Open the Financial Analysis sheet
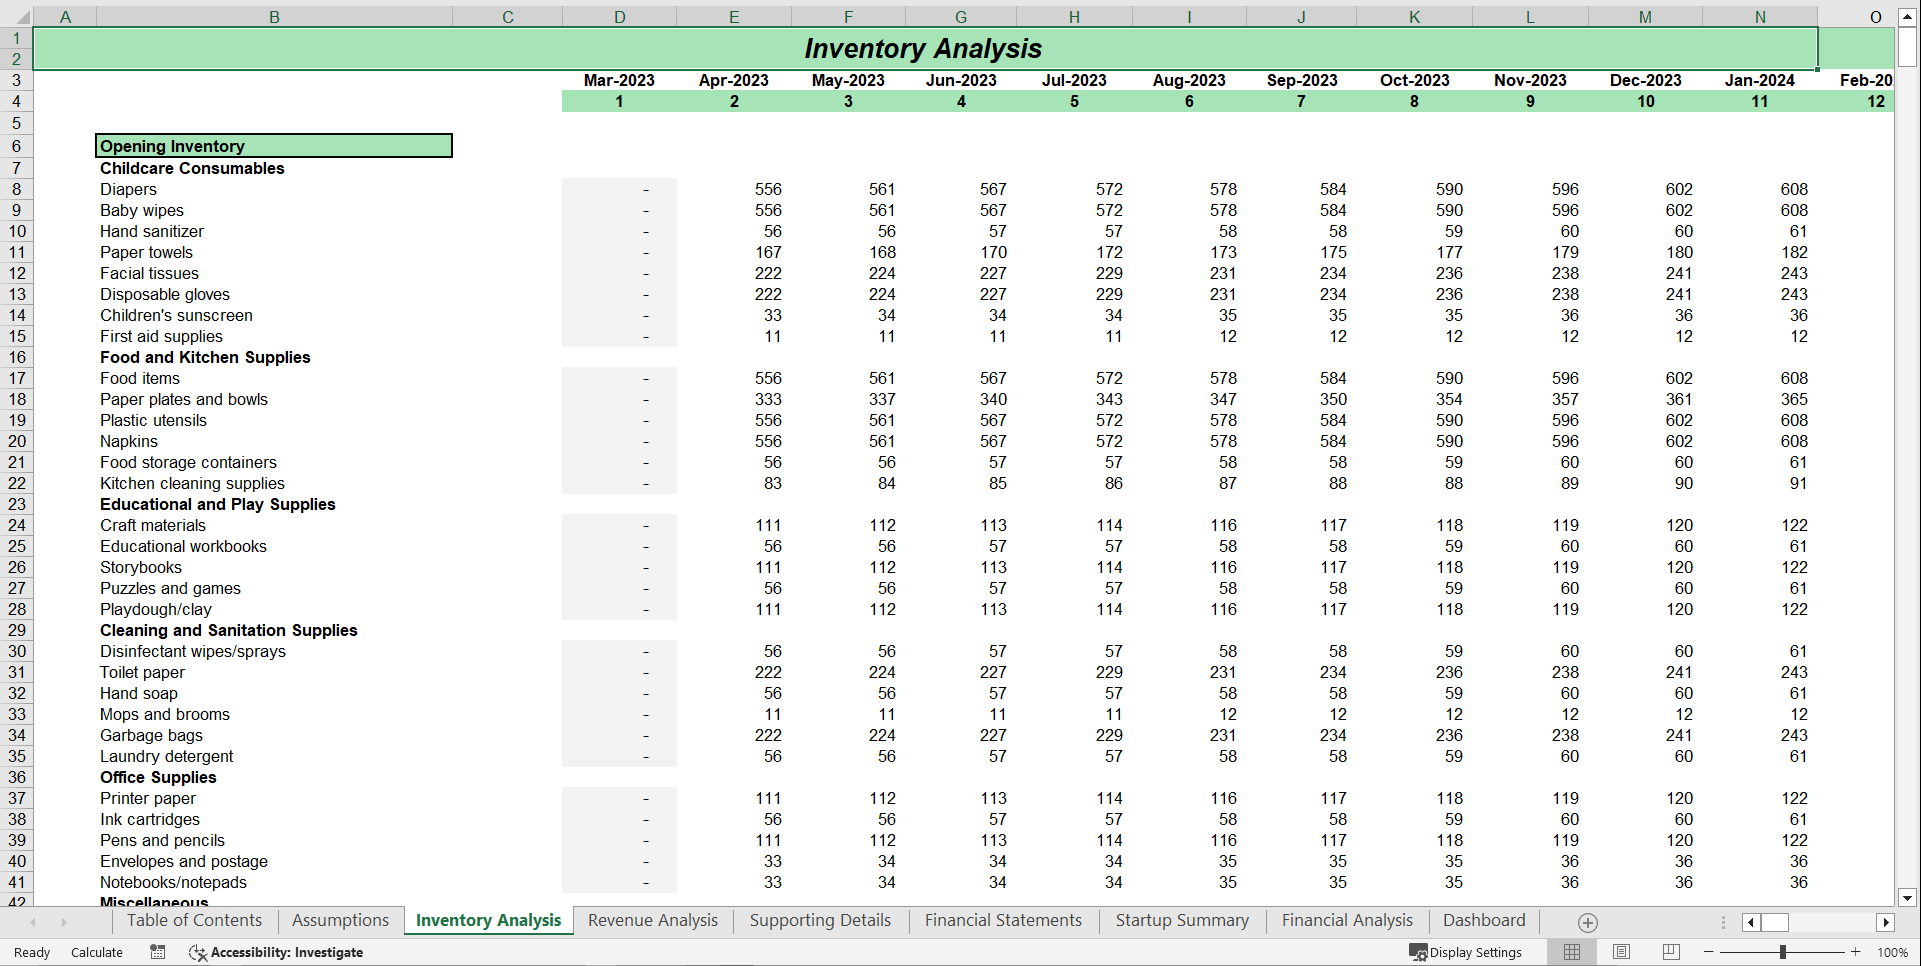Viewport: 1921px width, 966px height. 1347,921
